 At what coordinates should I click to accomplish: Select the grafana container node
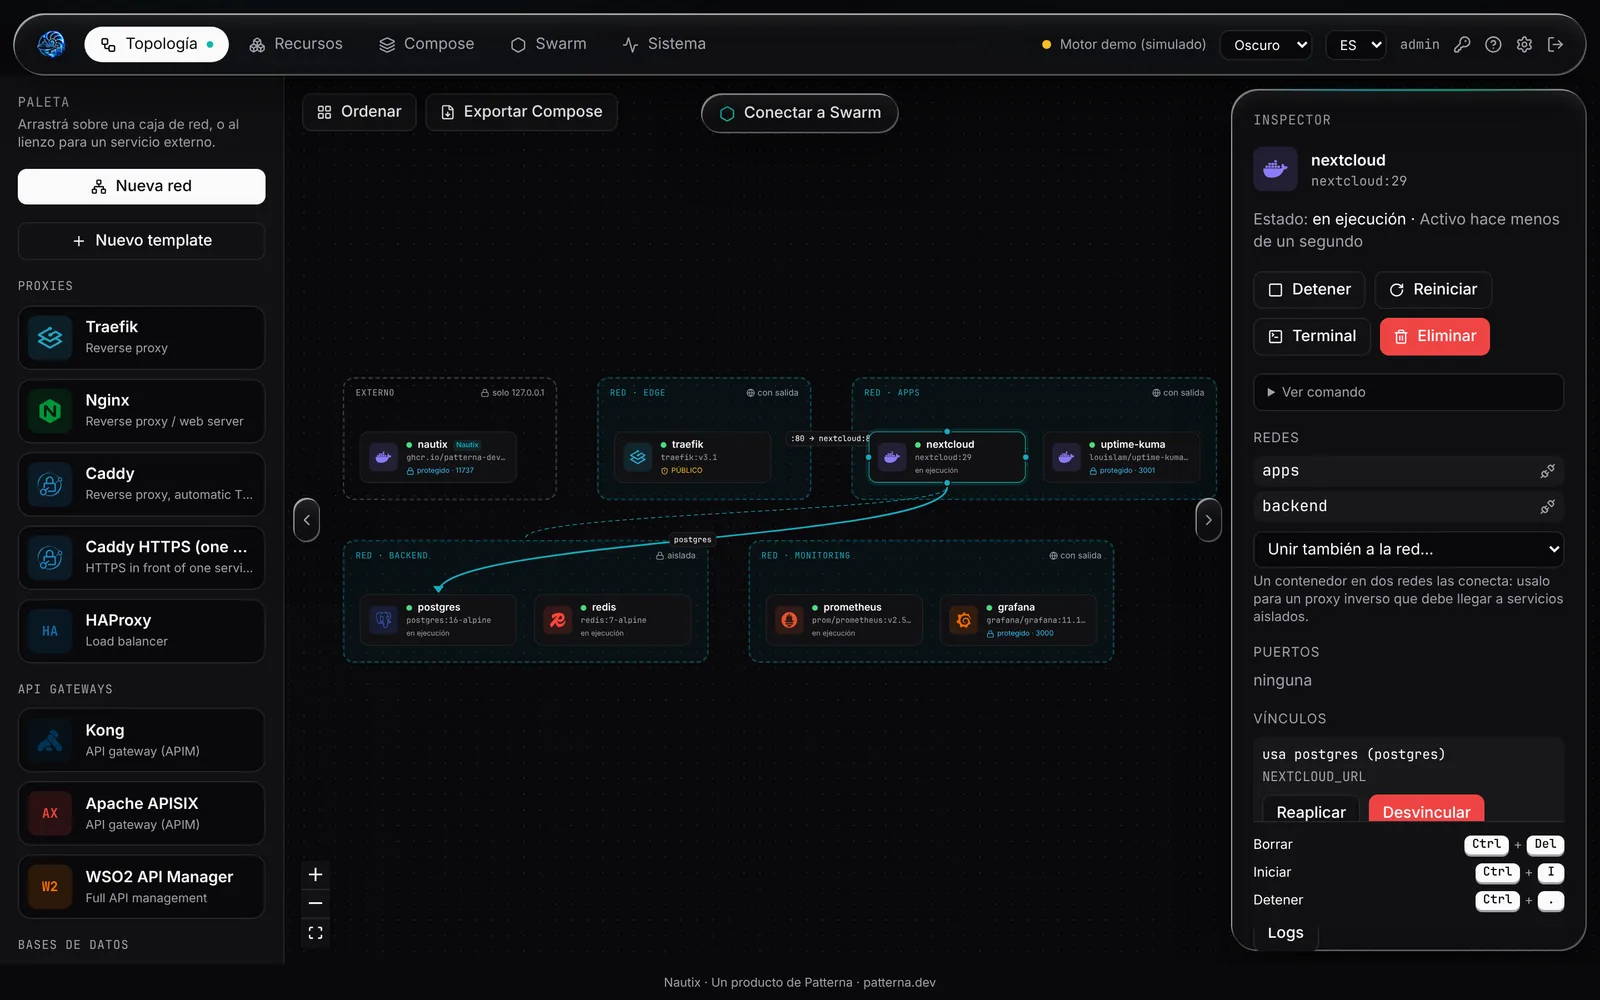(1018, 620)
